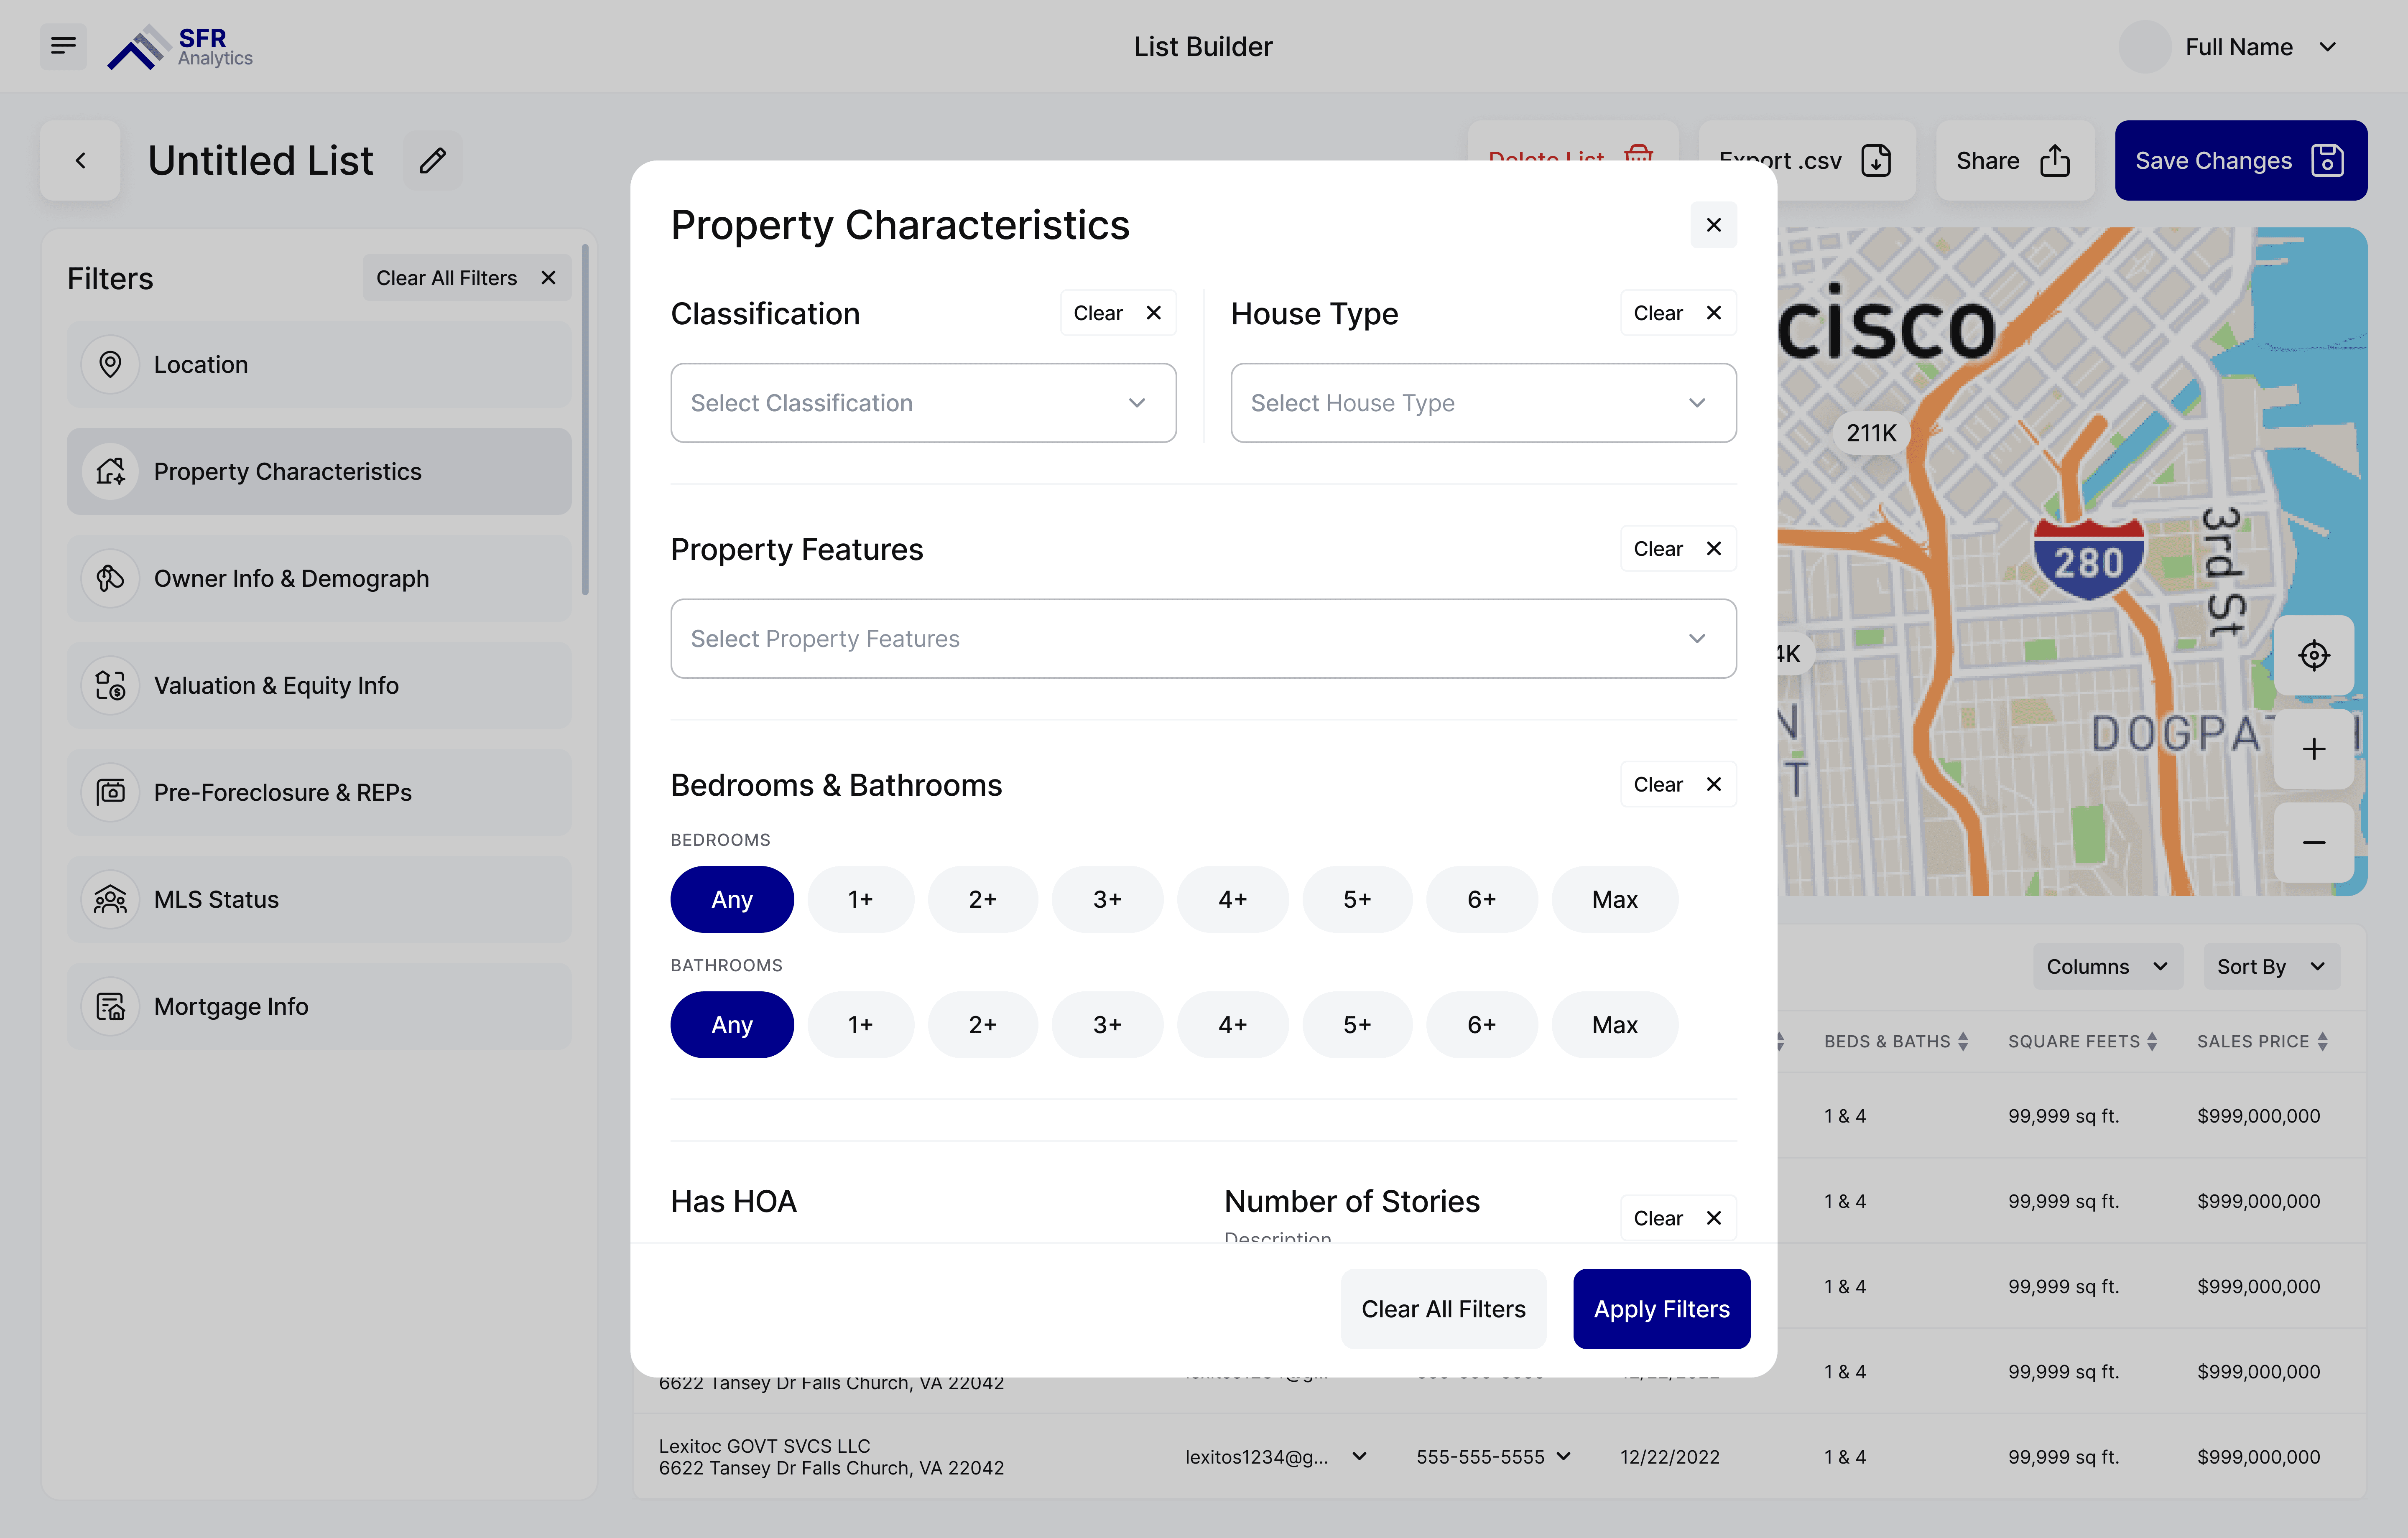Open the Select Property Features dropdown
The width and height of the screenshot is (2408, 1538).
click(1203, 638)
